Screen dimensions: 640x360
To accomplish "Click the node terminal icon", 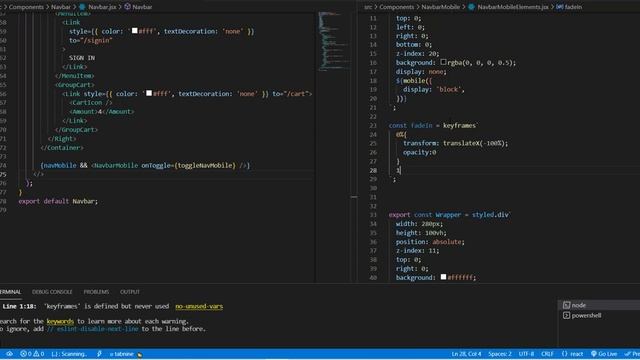I will (x=566, y=305).
